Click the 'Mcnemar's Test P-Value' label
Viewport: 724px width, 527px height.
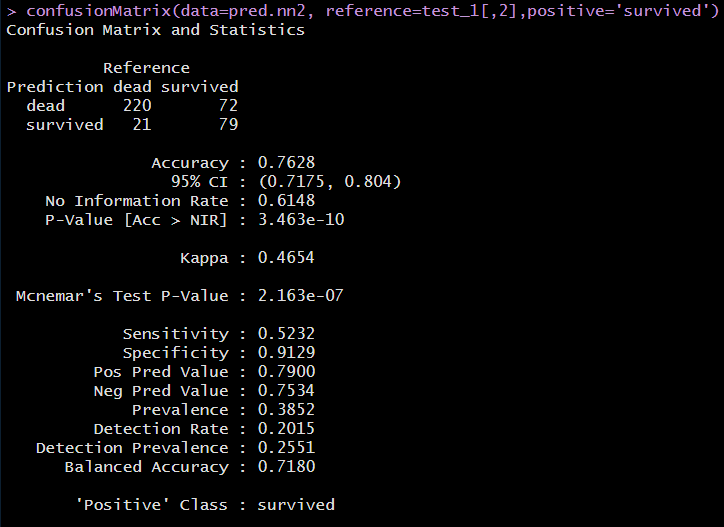pyautogui.click(x=122, y=296)
